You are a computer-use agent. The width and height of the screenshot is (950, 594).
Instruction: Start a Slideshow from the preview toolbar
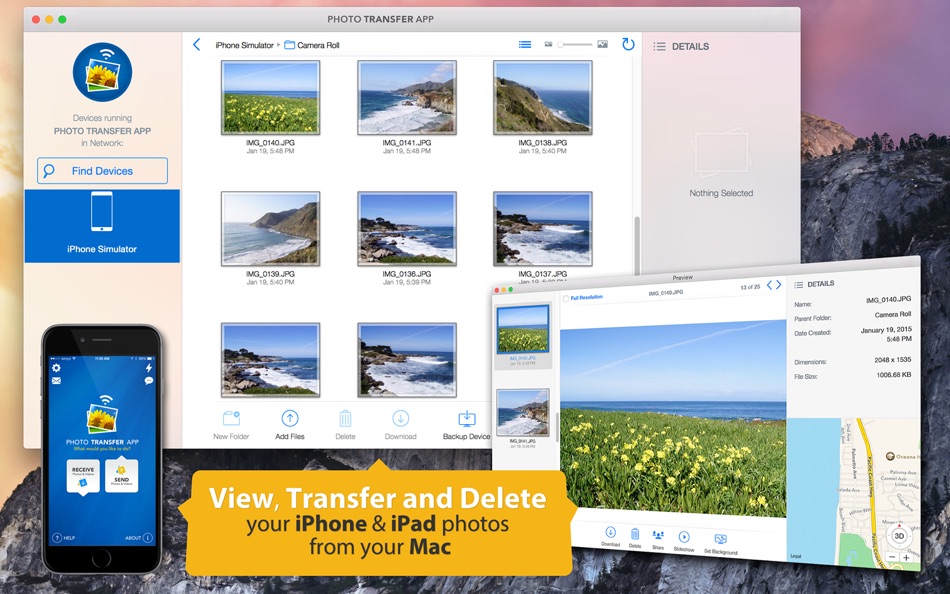point(684,536)
